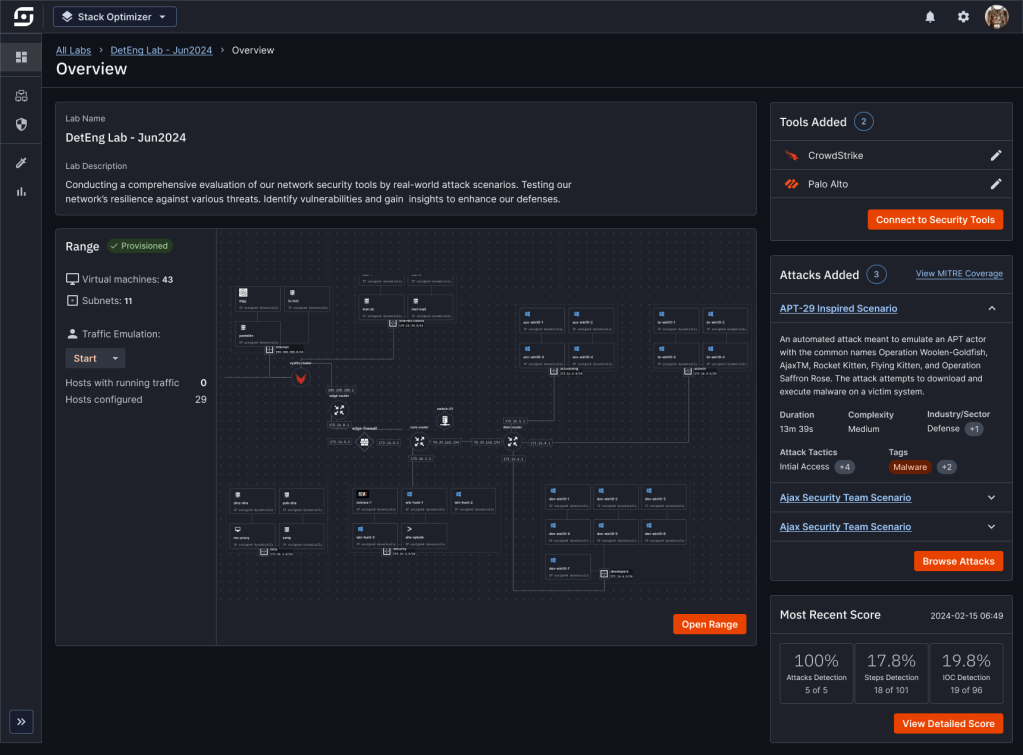The width and height of the screenshot is (1023, 755).
Task: Edit the CrowdStrike tool with the pencil icon
Action: pyautogui.click(x=995, y=156)
